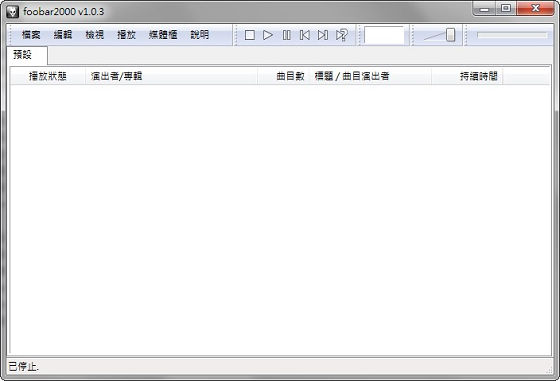
Task: Click the volume slider handle
Action: coord(450,35)
